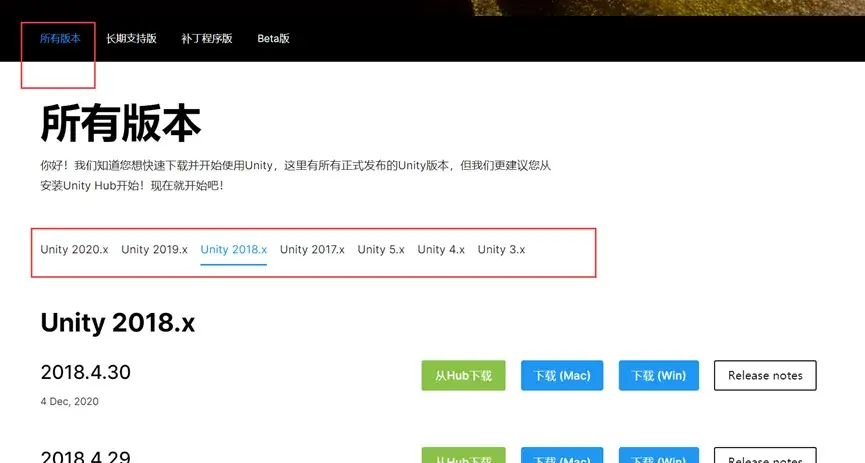Download 2018.4.30 for Mac
The image size is (865, 463).
point(562,375)
